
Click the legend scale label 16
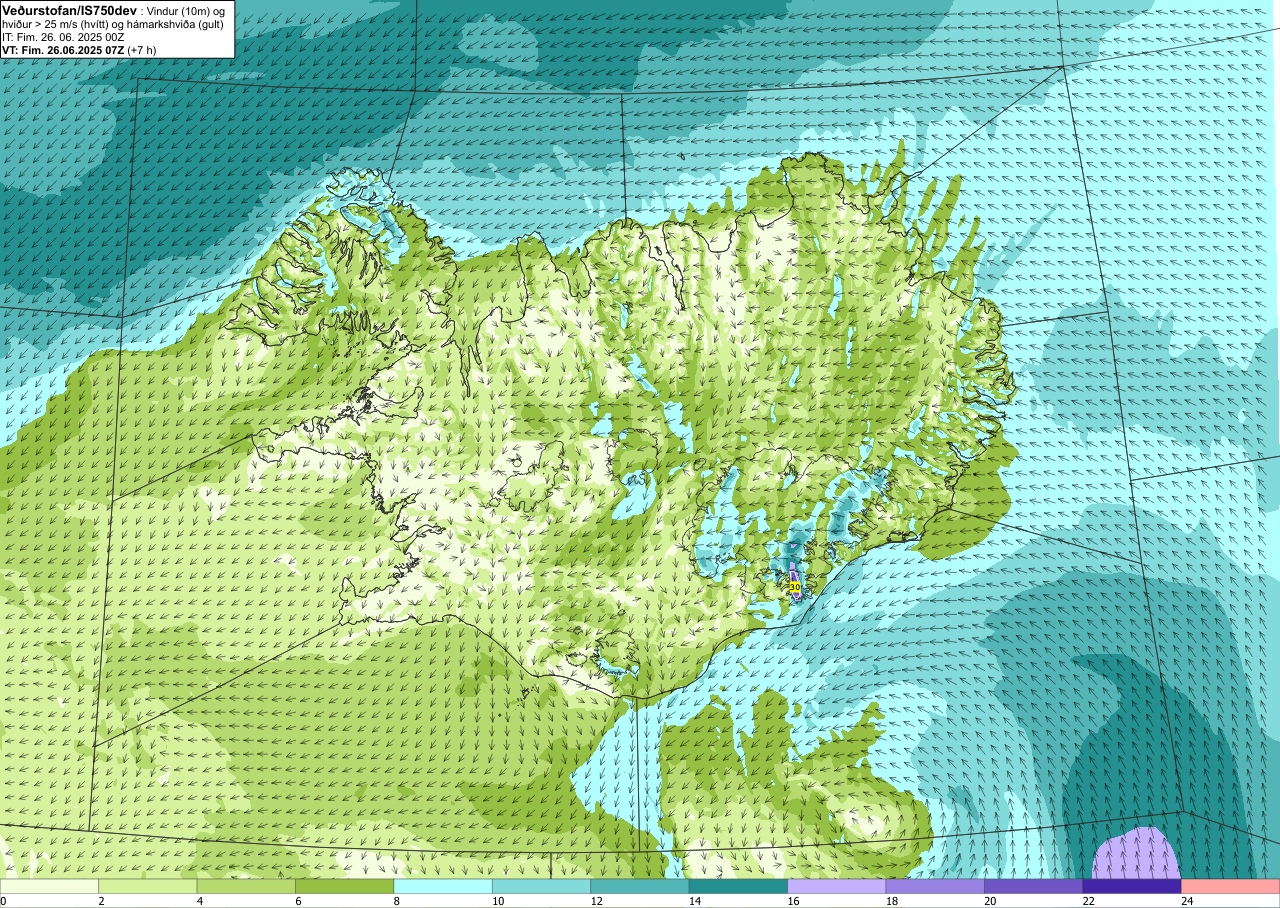(x=792, y=901)
